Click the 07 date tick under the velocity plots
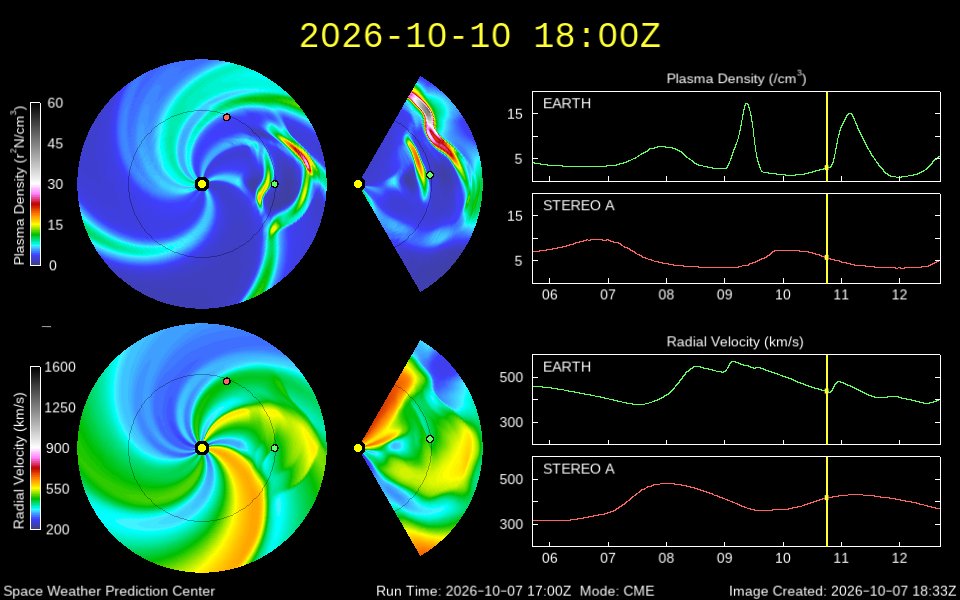This screenshot has width=960, height=600. click(608, 558)
